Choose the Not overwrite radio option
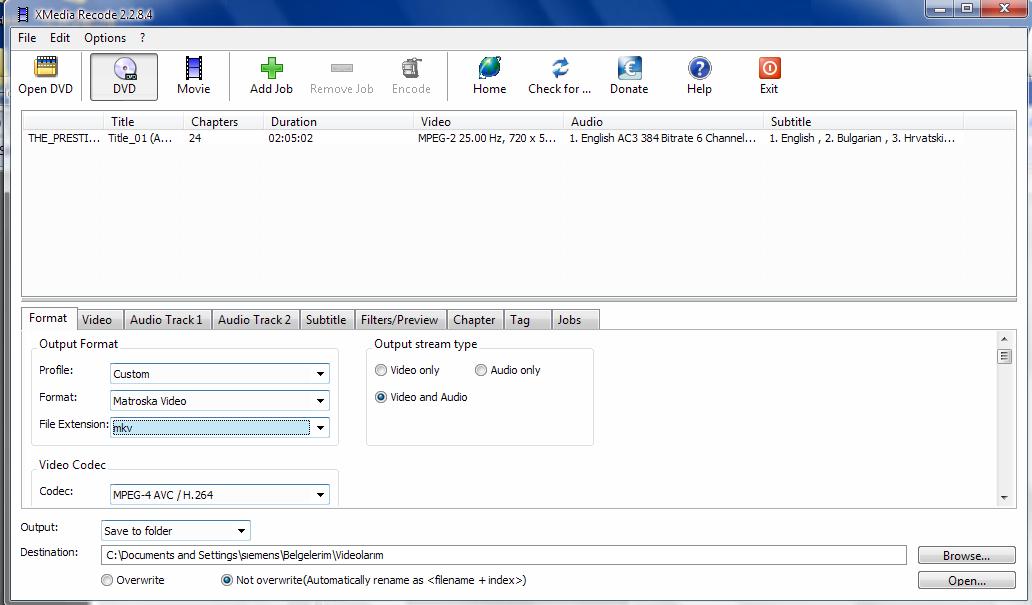The height and width of the screenshot is (605, 1032). click(226, 580)
